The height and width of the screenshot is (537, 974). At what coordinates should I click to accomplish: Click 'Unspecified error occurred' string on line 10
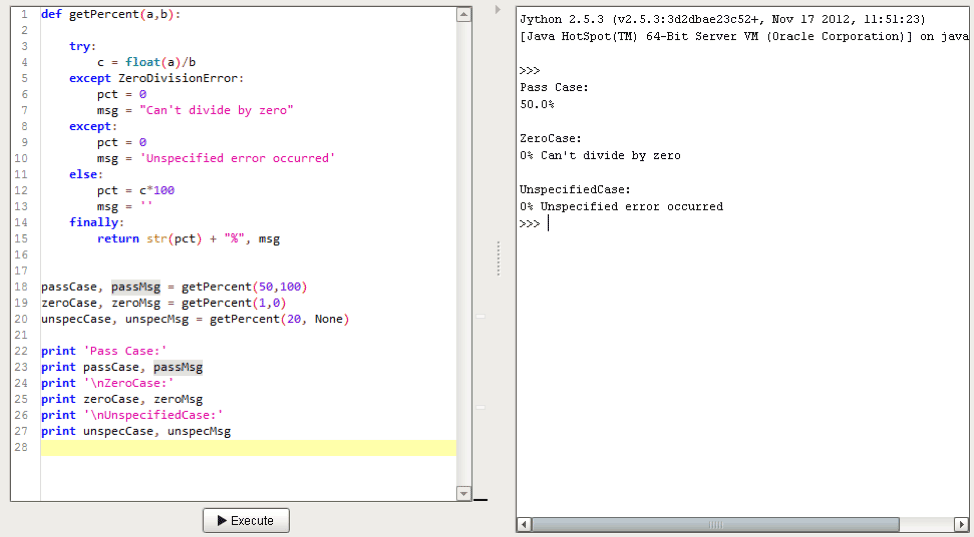click(x=237, y=158)
